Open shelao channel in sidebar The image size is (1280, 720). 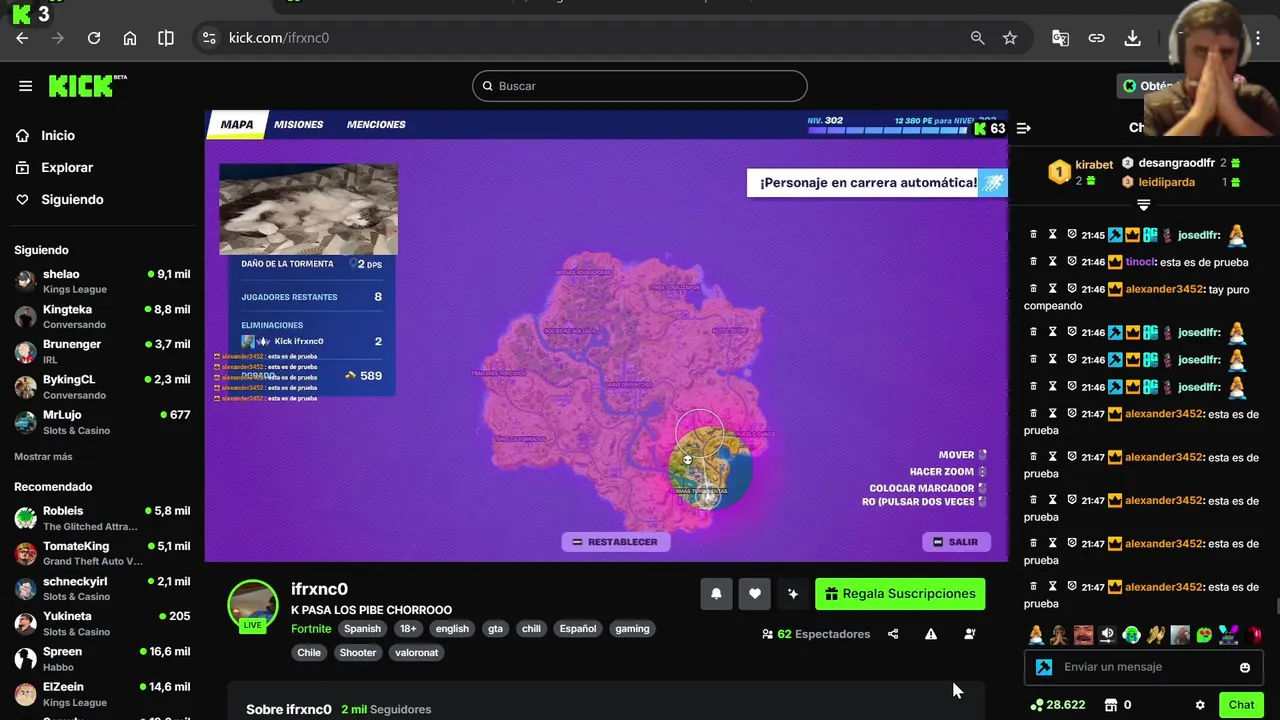102,282
